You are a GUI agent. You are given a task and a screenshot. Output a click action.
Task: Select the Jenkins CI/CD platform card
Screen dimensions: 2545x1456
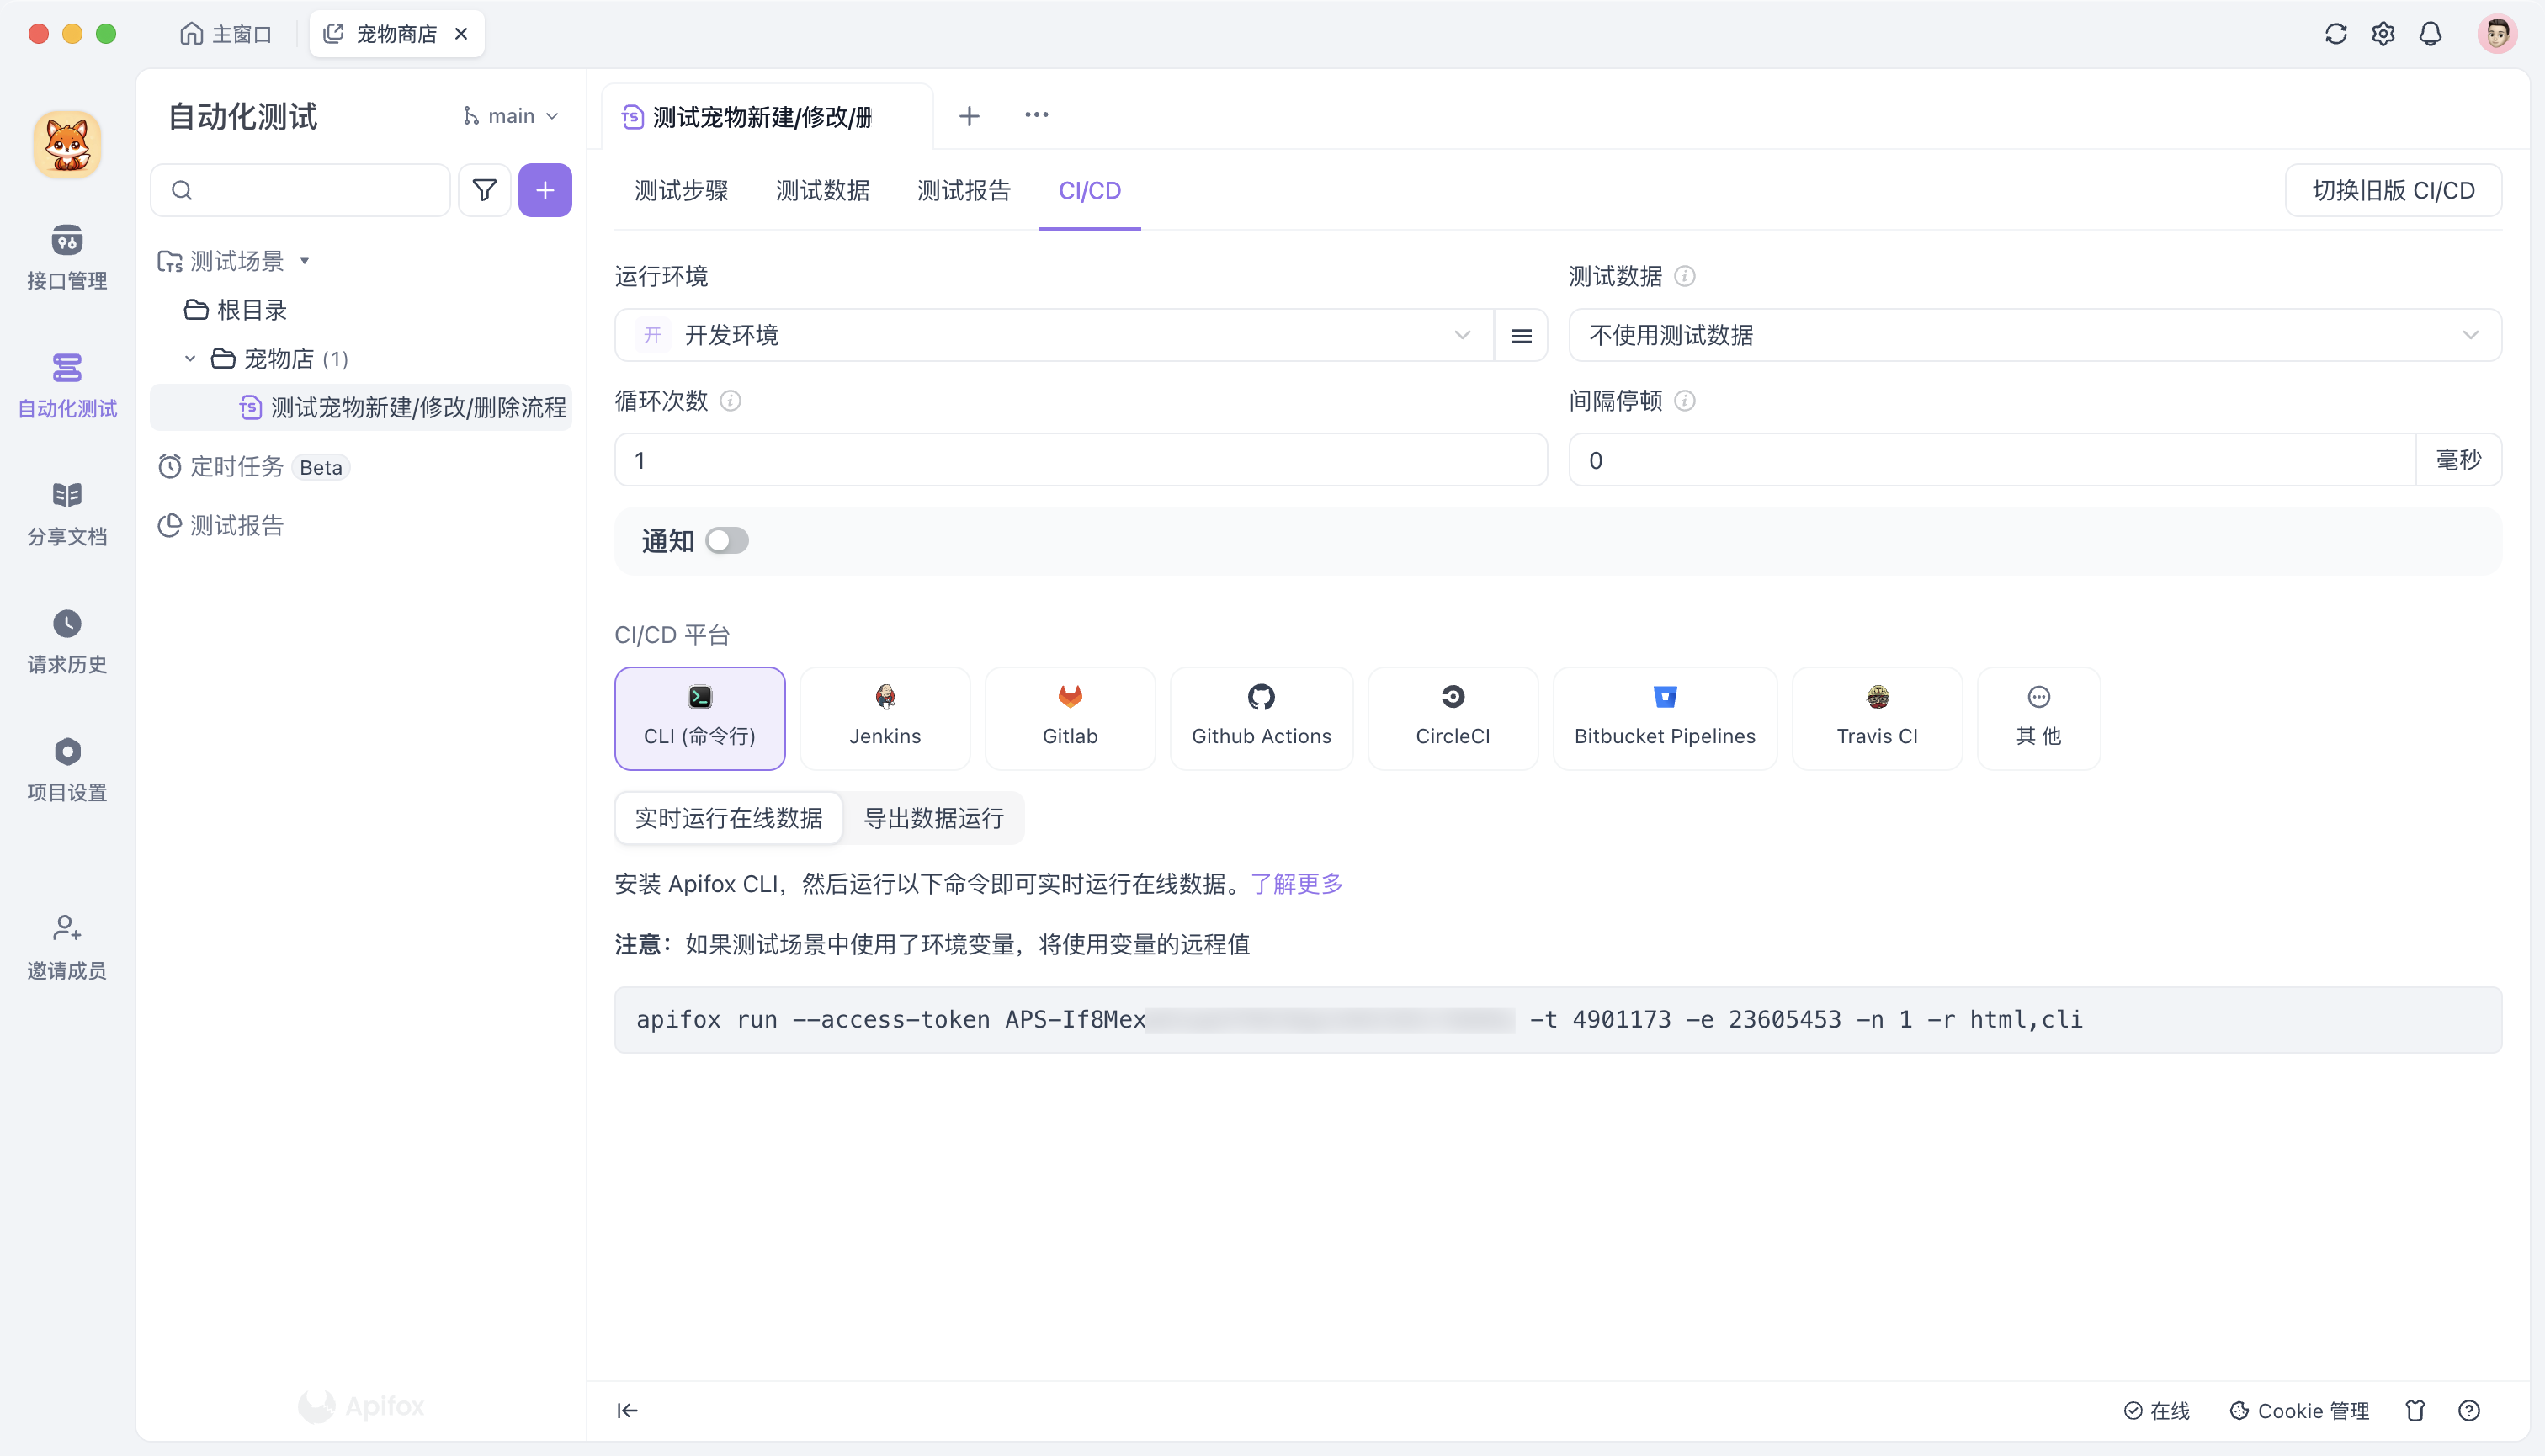point(884,718)
